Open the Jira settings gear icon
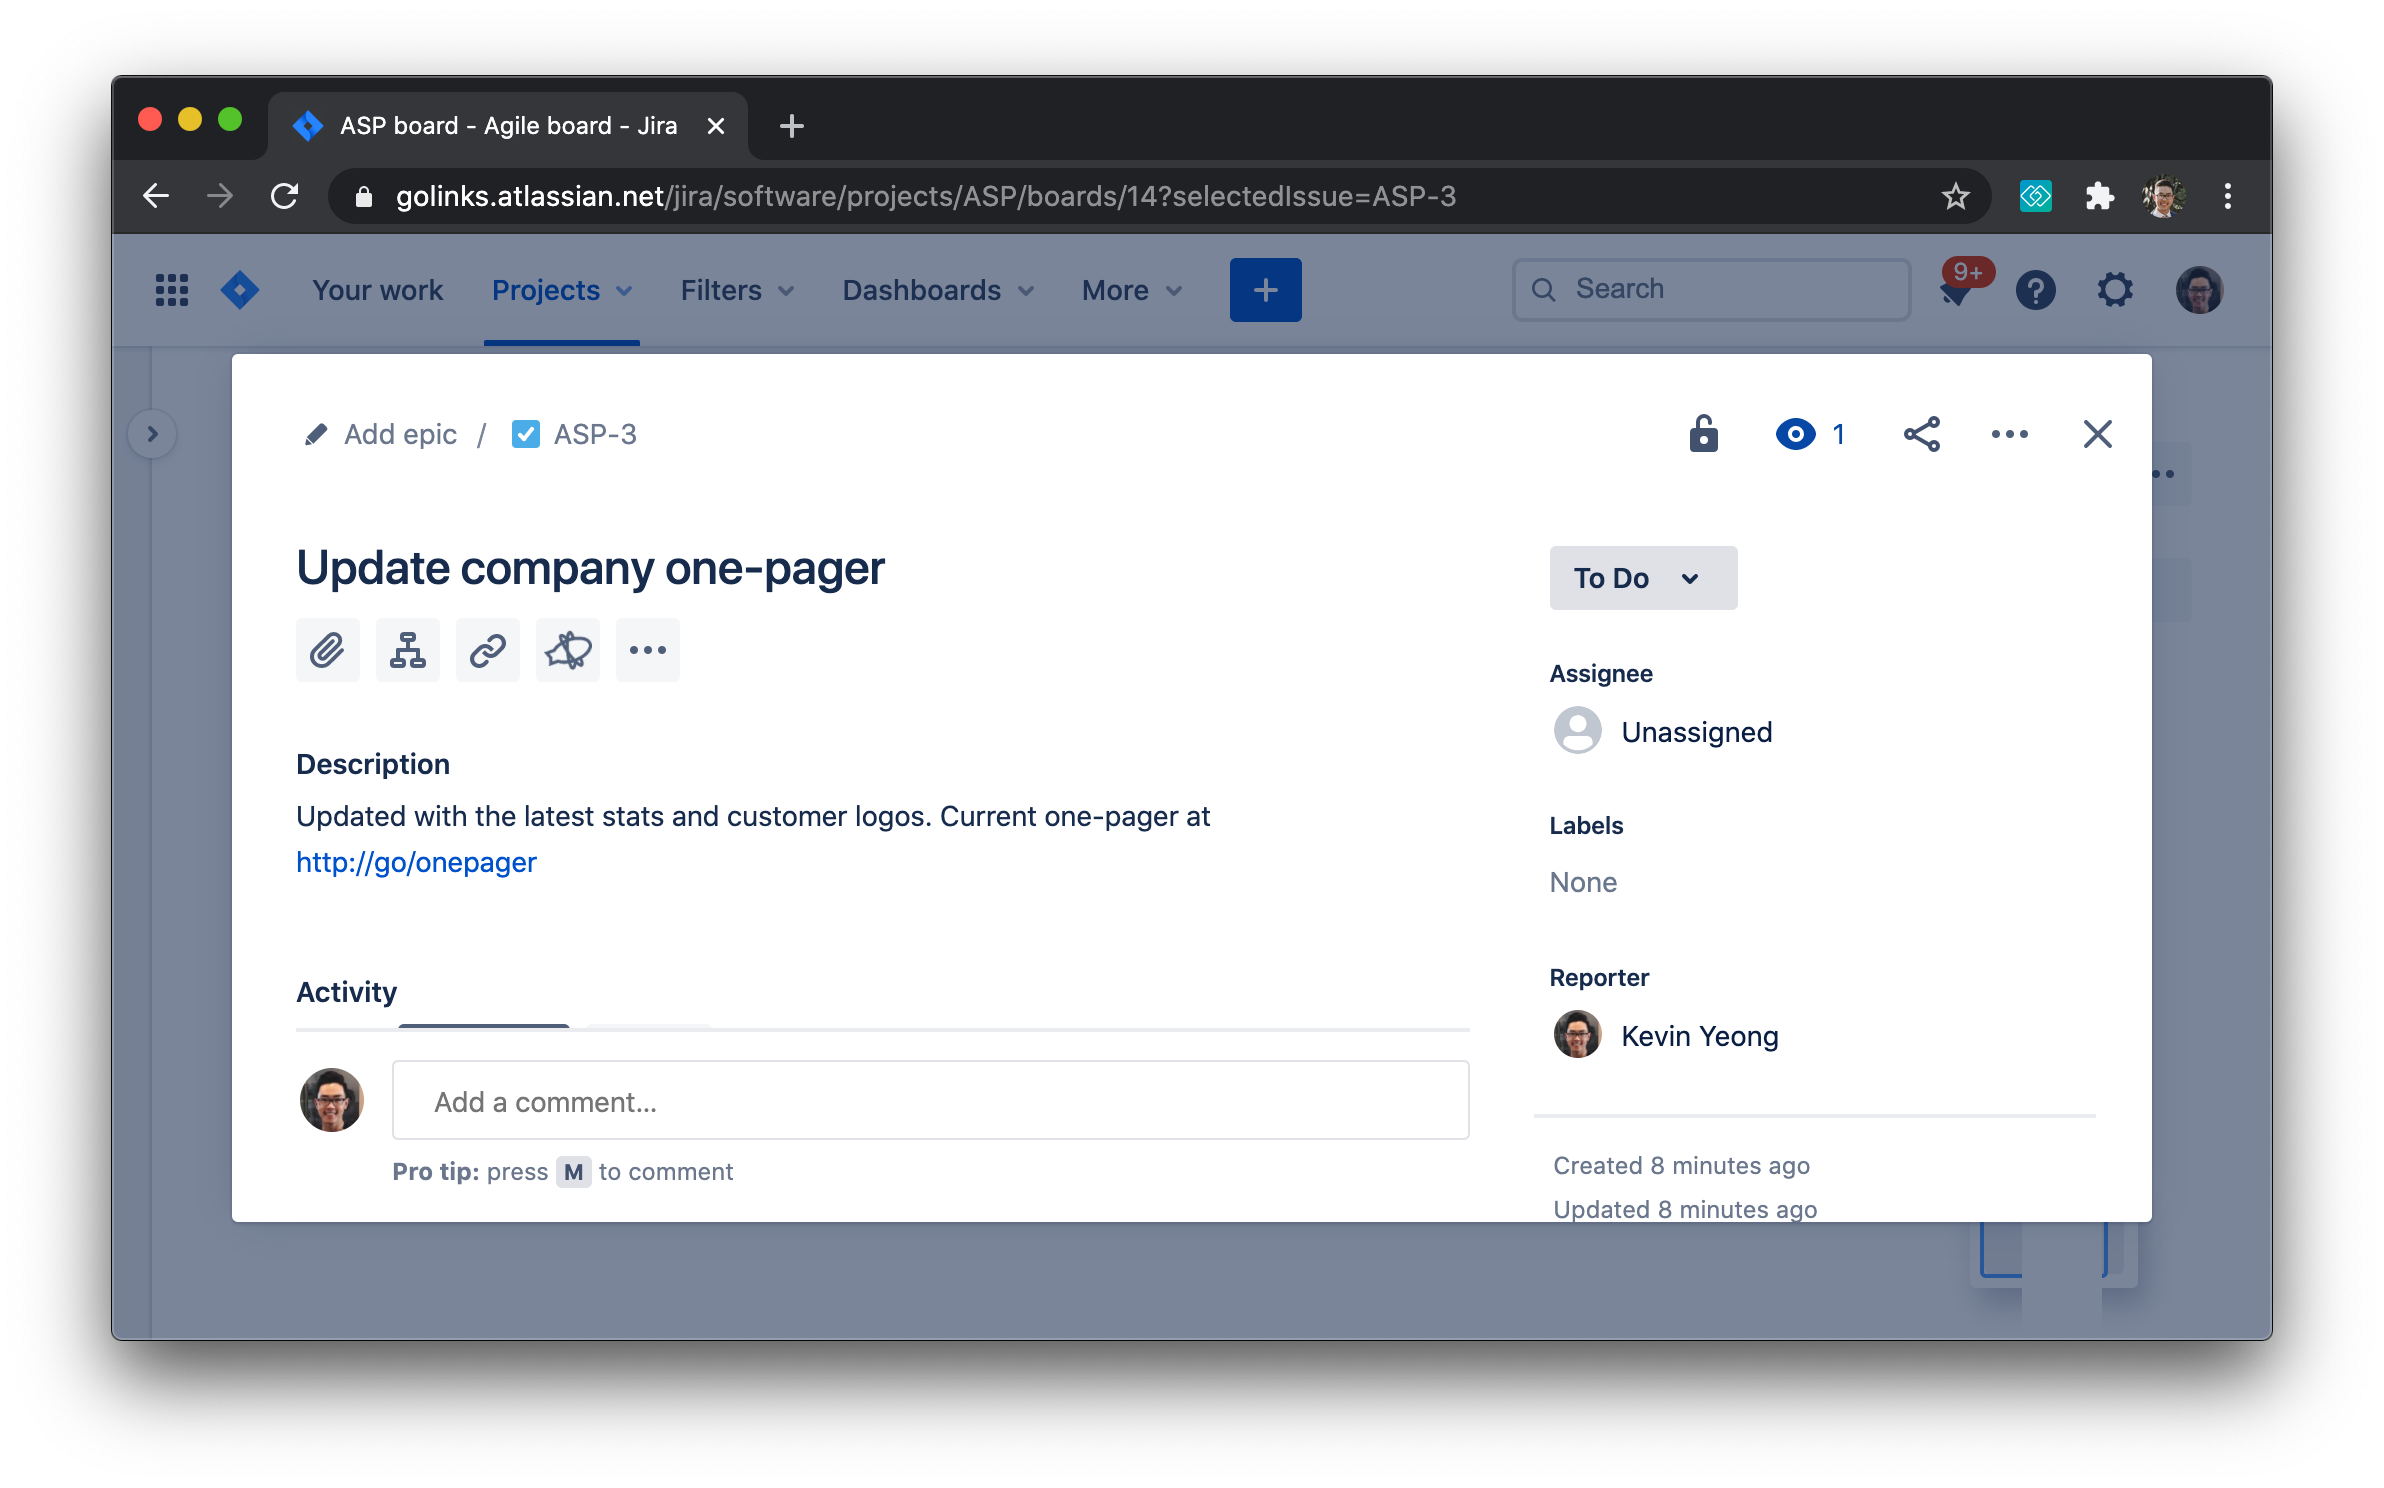Screen dimensions: 2384x1488 tap(2114, 290)
